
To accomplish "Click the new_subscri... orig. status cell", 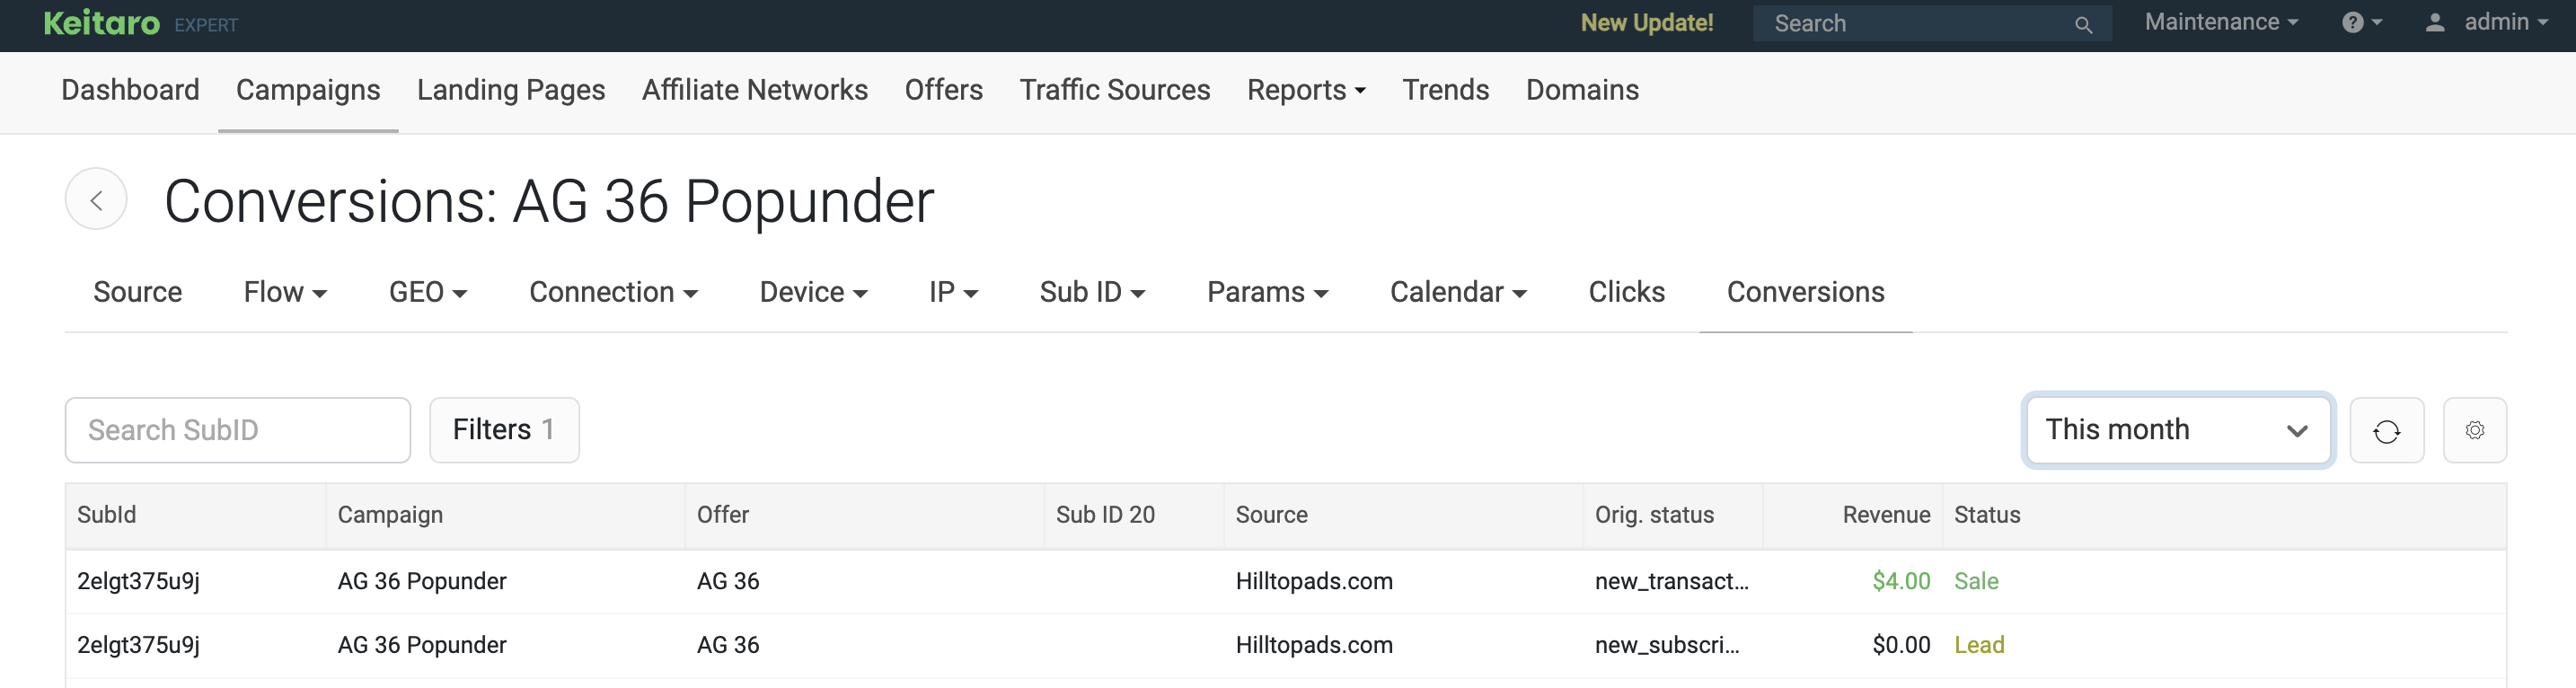I will pyautogui.click(x=1667, y=645).
